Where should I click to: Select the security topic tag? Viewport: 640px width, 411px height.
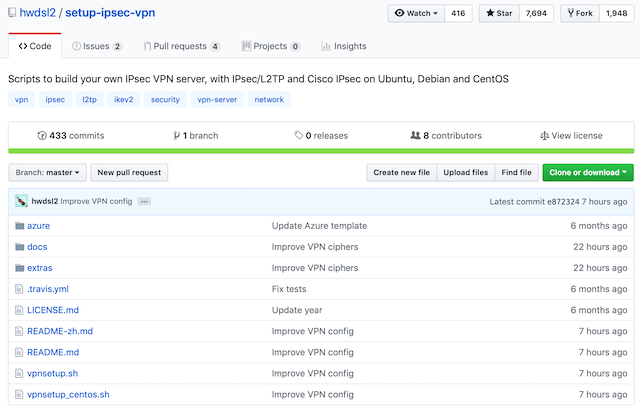click(165, 100)
